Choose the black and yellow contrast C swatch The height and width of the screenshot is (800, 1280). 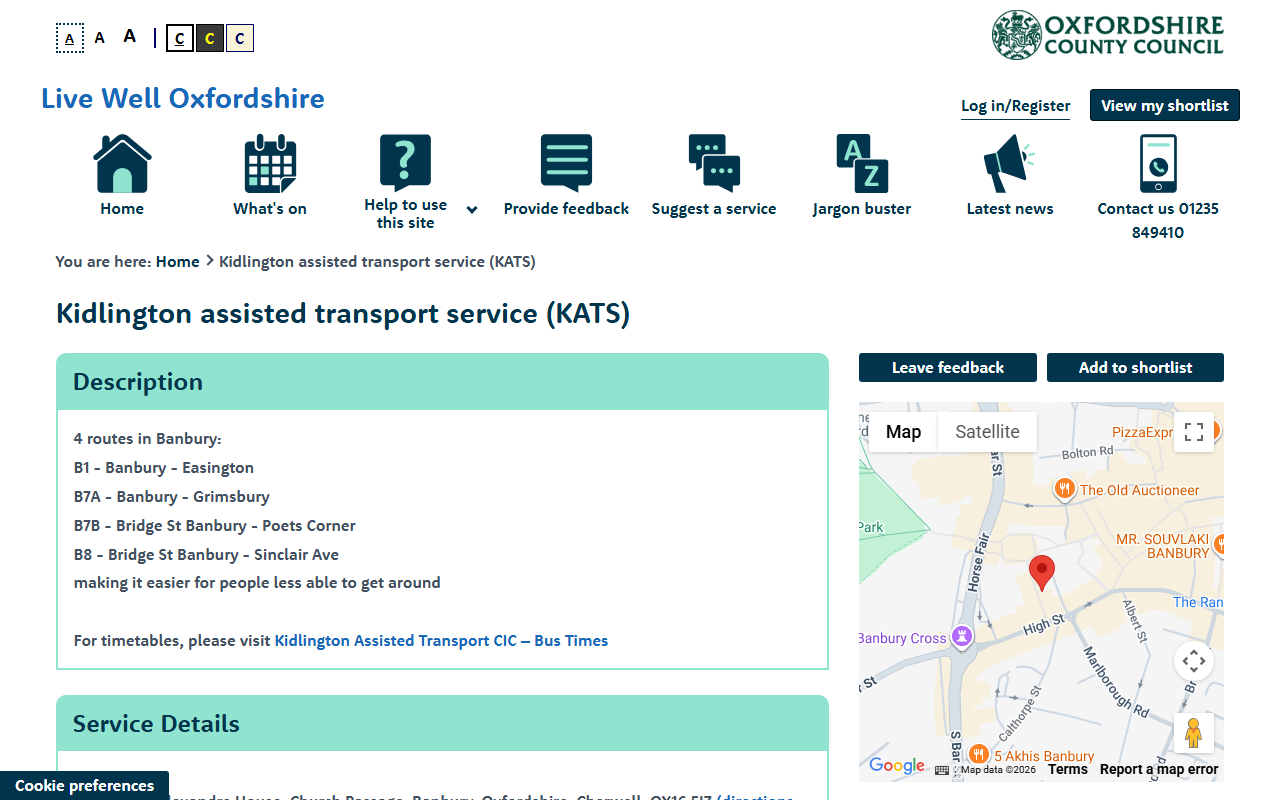coord(209,38)
